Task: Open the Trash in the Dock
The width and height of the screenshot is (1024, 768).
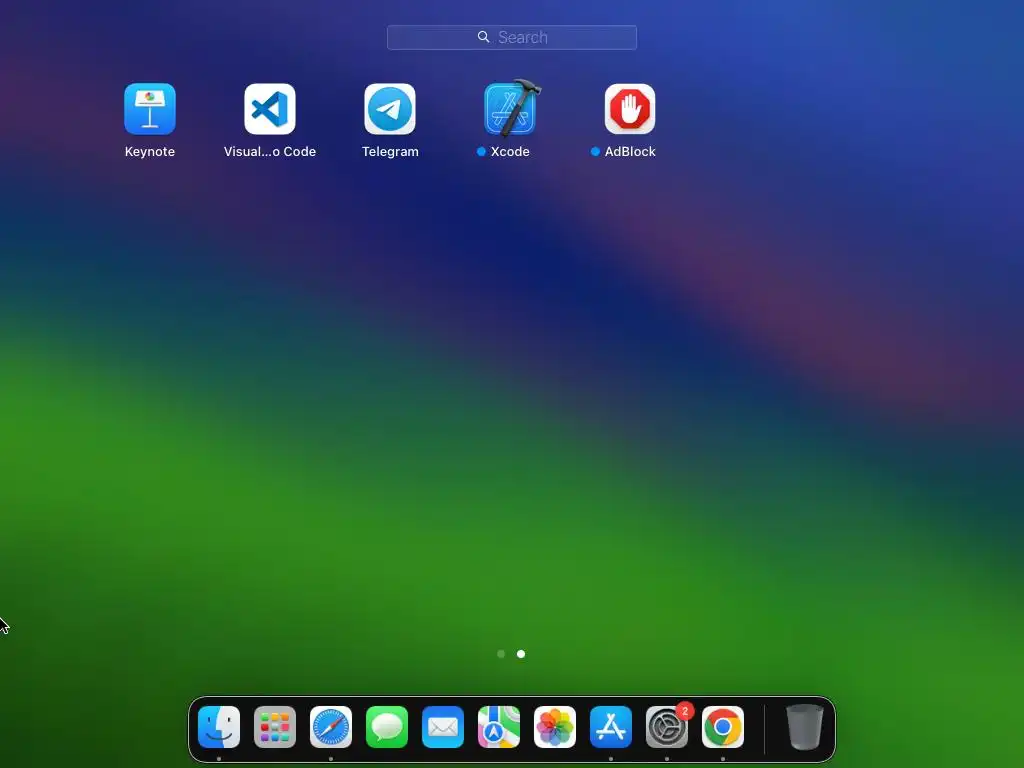Action: click(805, 727)
